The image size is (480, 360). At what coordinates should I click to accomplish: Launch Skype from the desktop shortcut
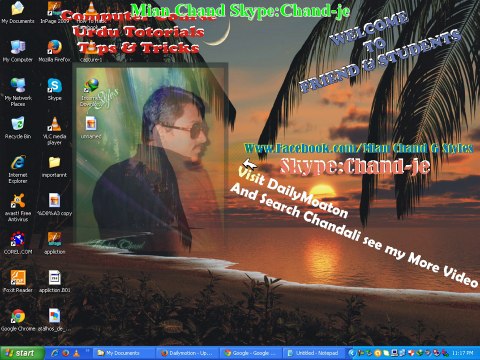coord(54,89)
